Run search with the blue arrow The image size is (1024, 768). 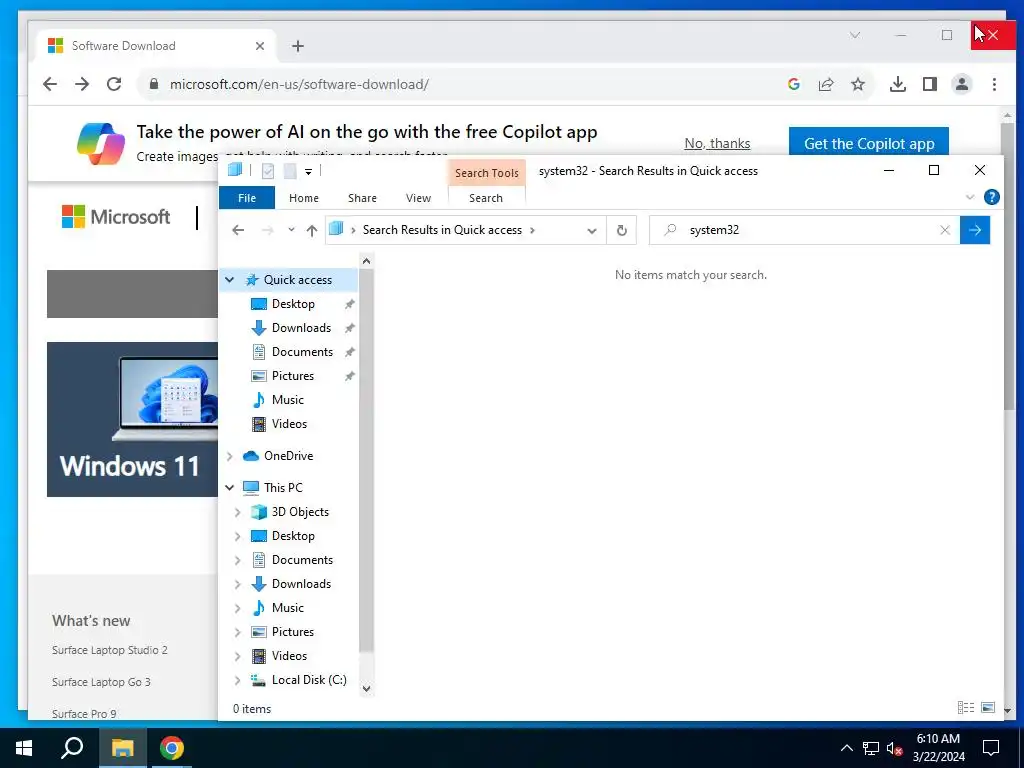(975, 230)
